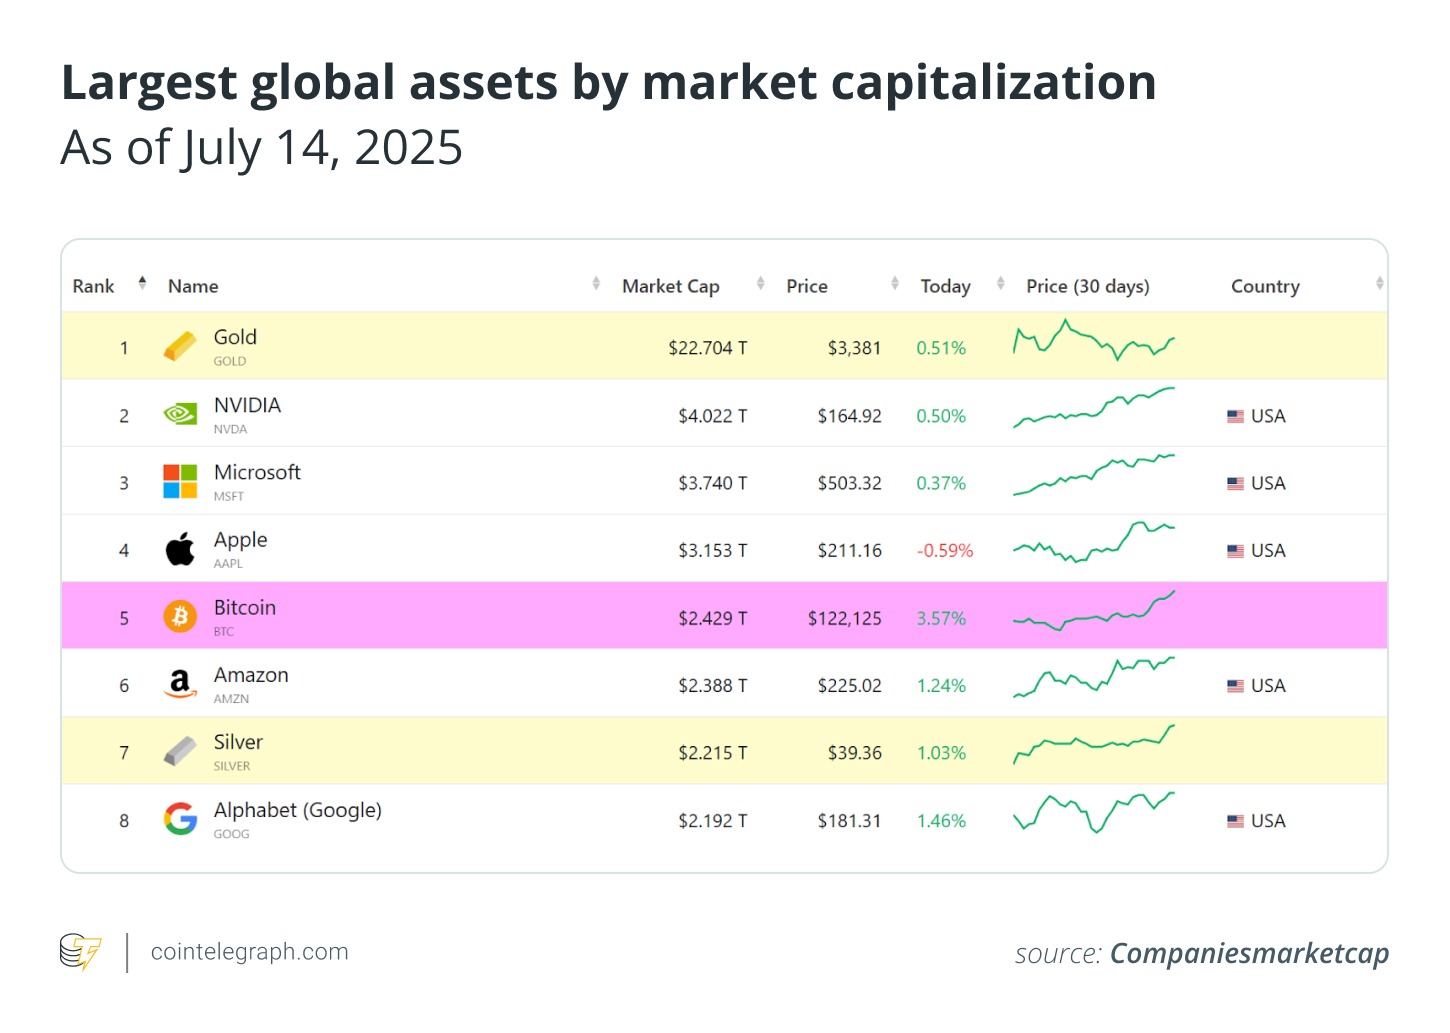Open the cointelegraph.com link
1450x1033 pixels.
pos(250,952)
